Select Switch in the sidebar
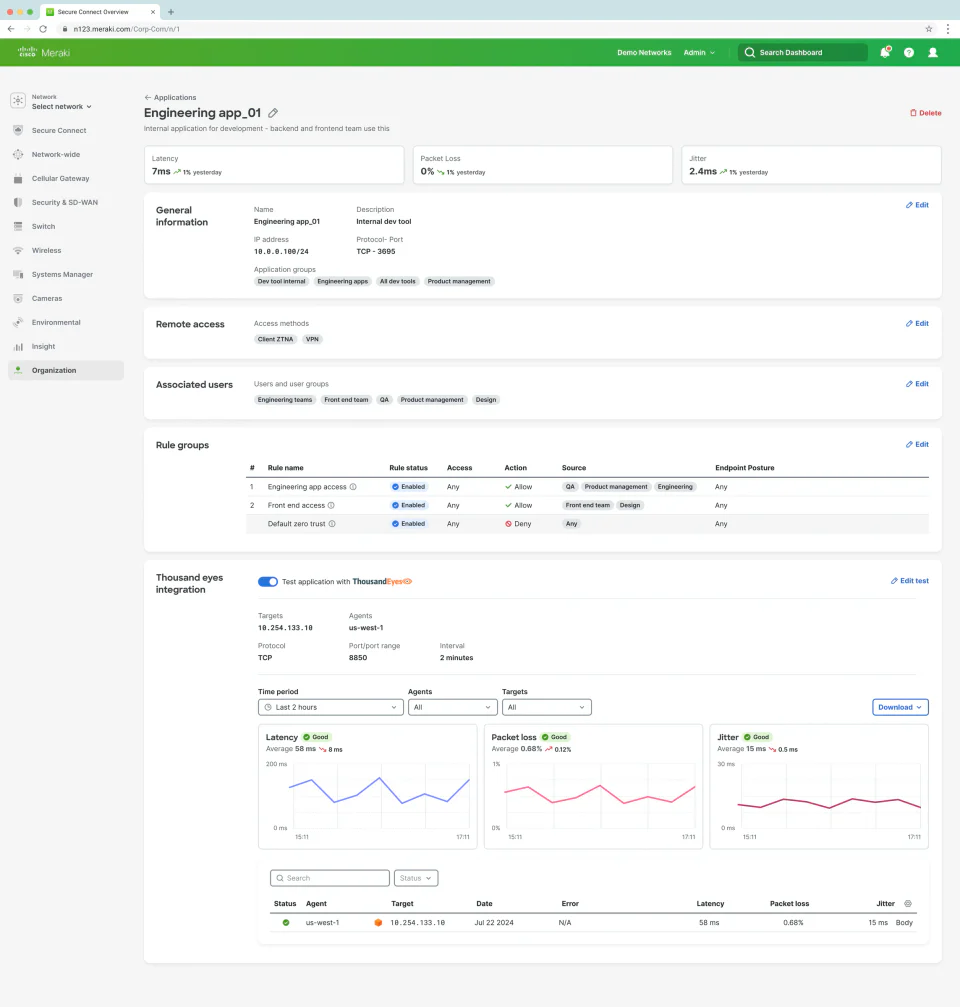960x1007 pixels. point(43,226)
